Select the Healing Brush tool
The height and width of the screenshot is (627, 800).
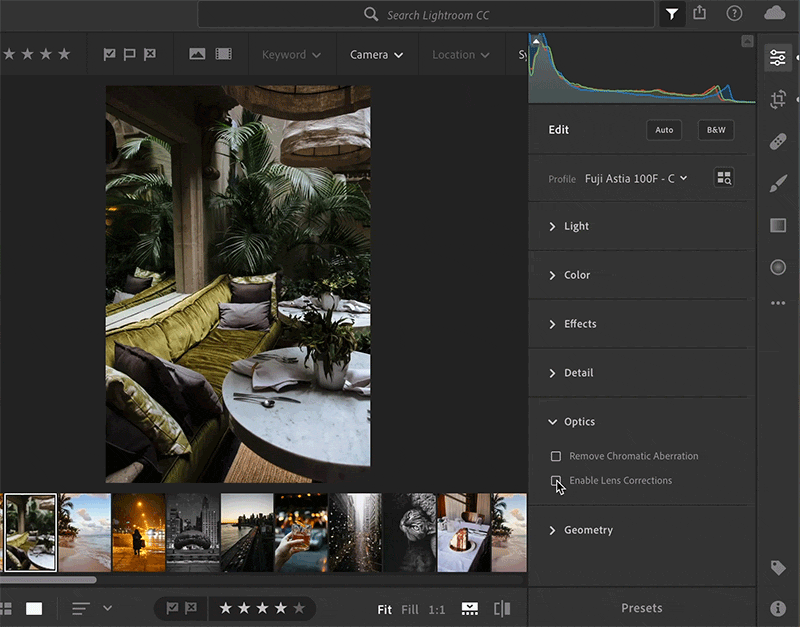pyautogui.click(x=778, y=142)
